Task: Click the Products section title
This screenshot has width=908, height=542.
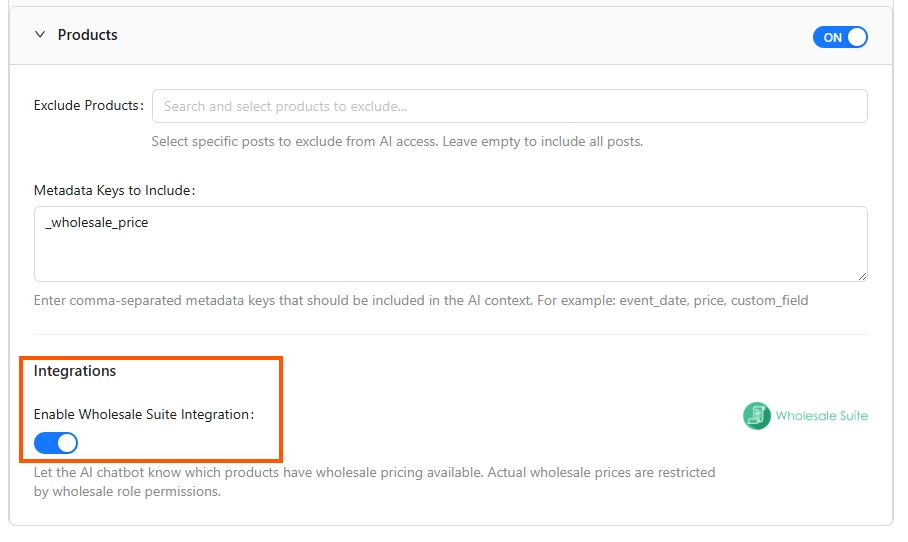Action: 88,35
